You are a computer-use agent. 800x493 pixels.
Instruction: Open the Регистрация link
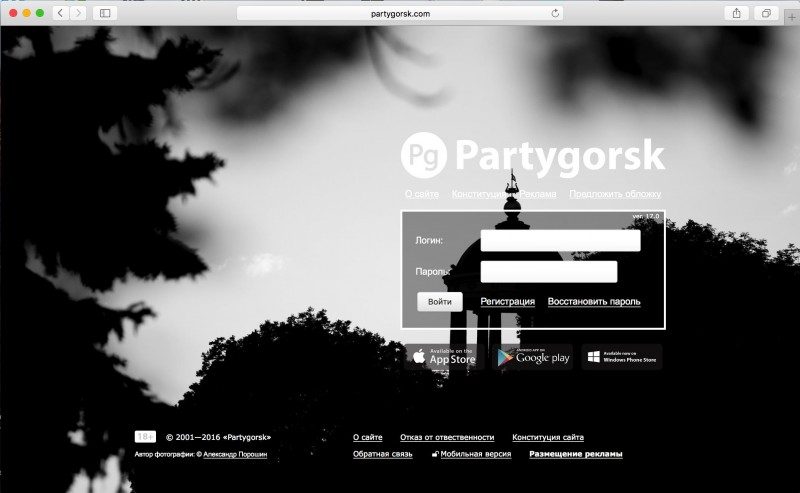507,302
